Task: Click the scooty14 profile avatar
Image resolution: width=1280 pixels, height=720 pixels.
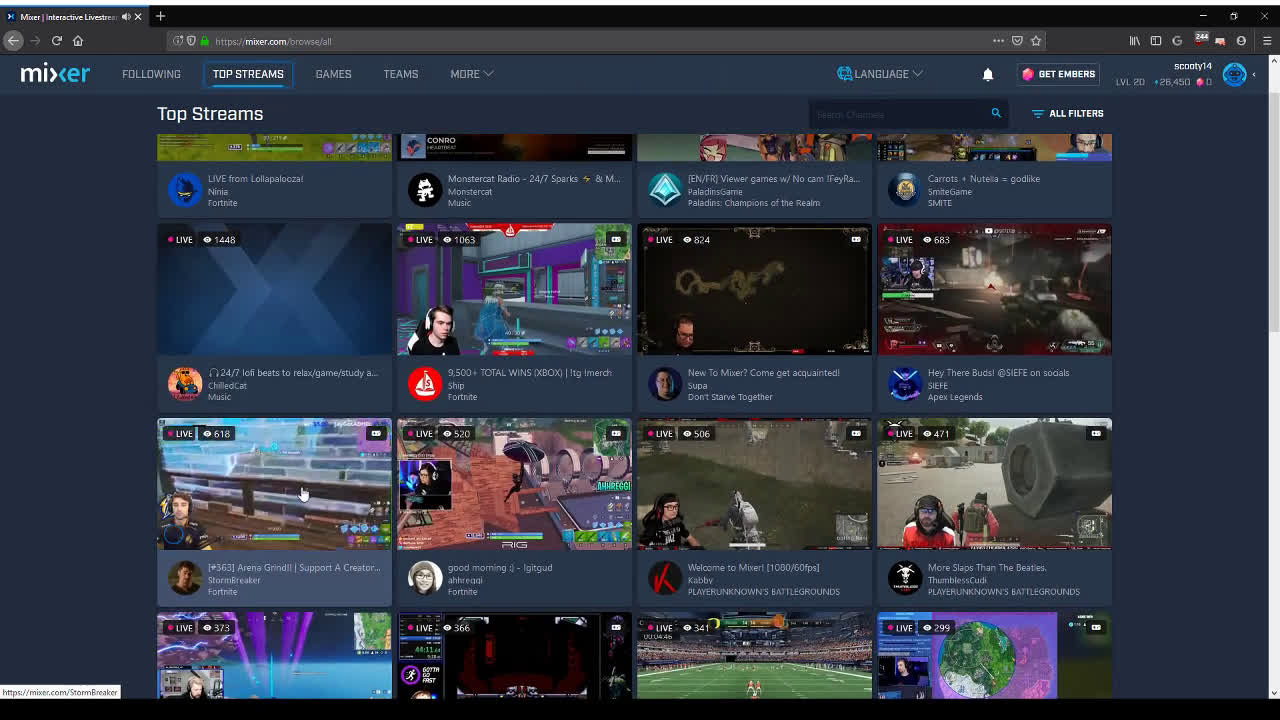Action: pos(1235,74)
